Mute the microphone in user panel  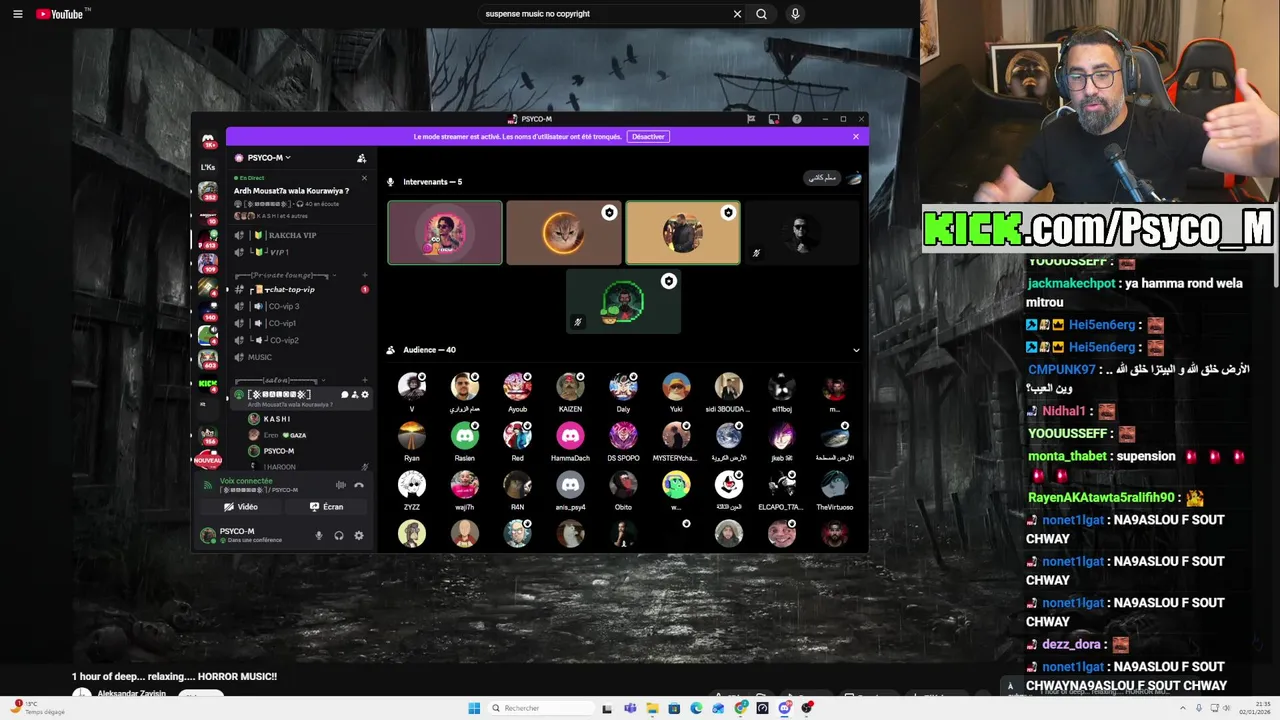pyautogui.click(x=319, y=535)
